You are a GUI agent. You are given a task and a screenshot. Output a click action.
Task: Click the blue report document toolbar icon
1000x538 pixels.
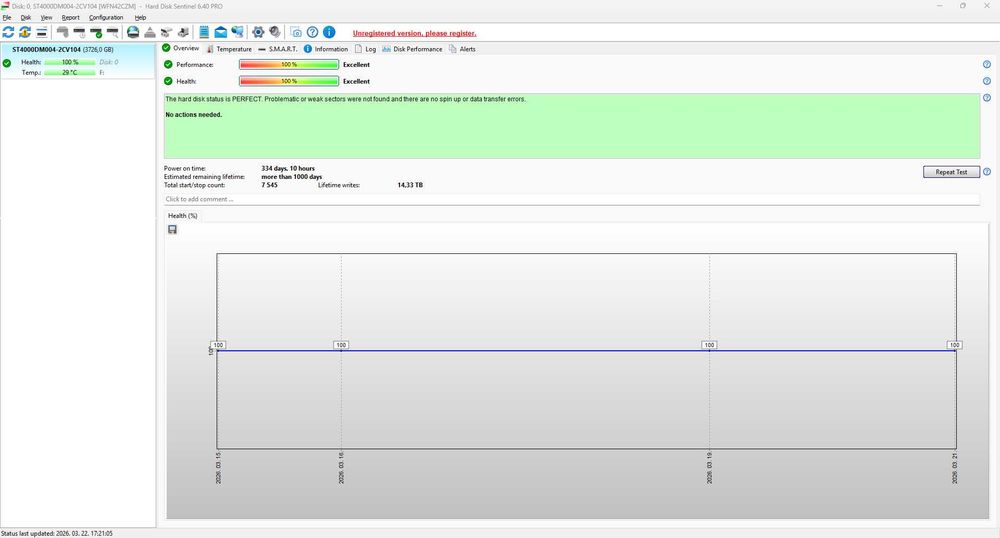pos(204,32)
